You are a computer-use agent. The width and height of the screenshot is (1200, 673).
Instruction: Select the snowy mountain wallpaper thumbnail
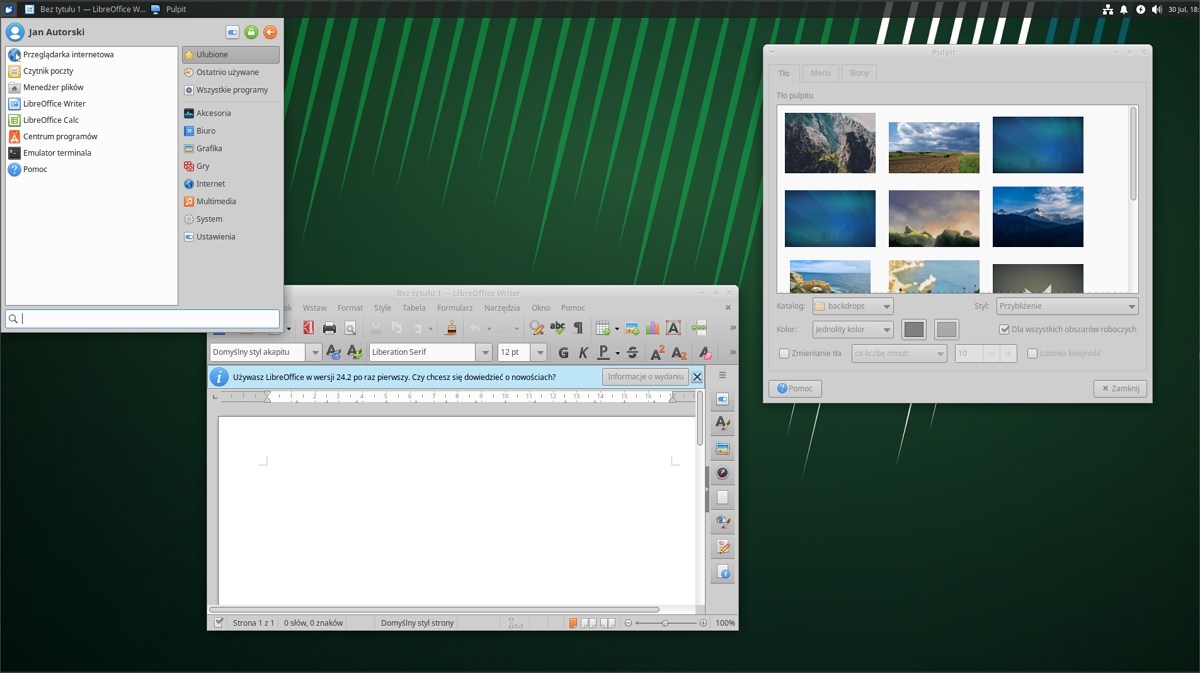pyautogui.click(x=1037, y=216)
